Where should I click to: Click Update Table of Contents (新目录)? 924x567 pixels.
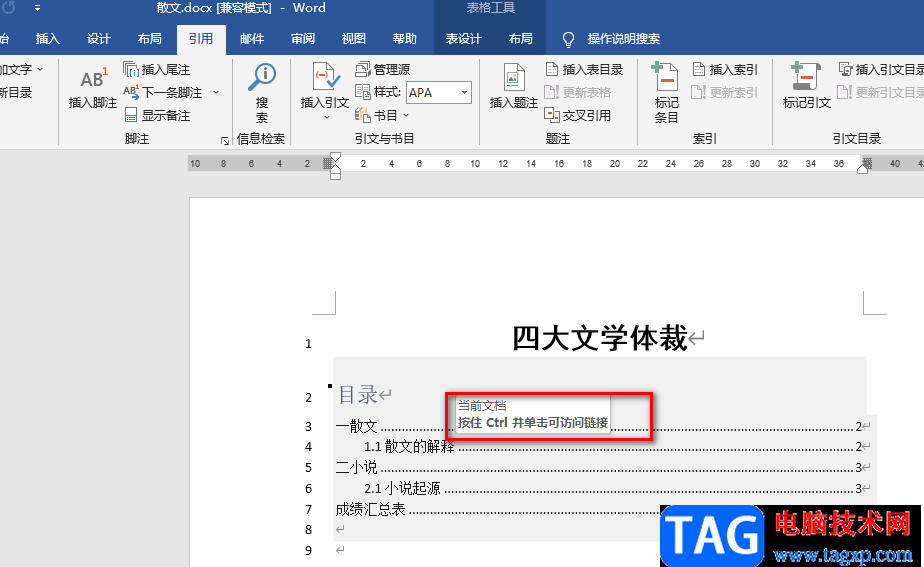click(16, 93)
